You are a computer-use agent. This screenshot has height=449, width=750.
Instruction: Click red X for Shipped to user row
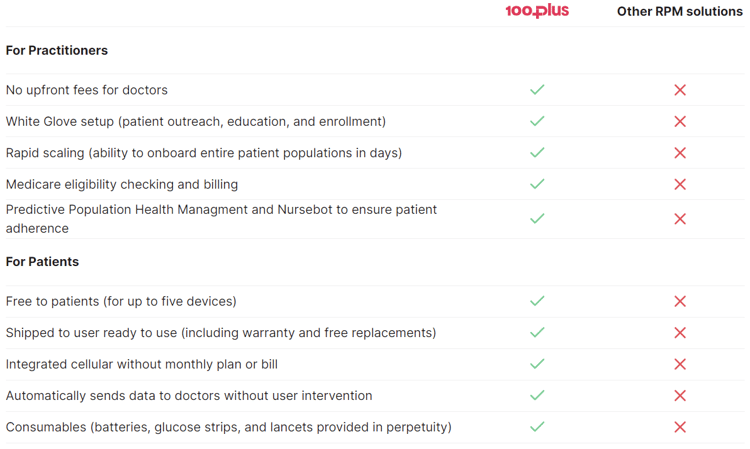point(680,333)
